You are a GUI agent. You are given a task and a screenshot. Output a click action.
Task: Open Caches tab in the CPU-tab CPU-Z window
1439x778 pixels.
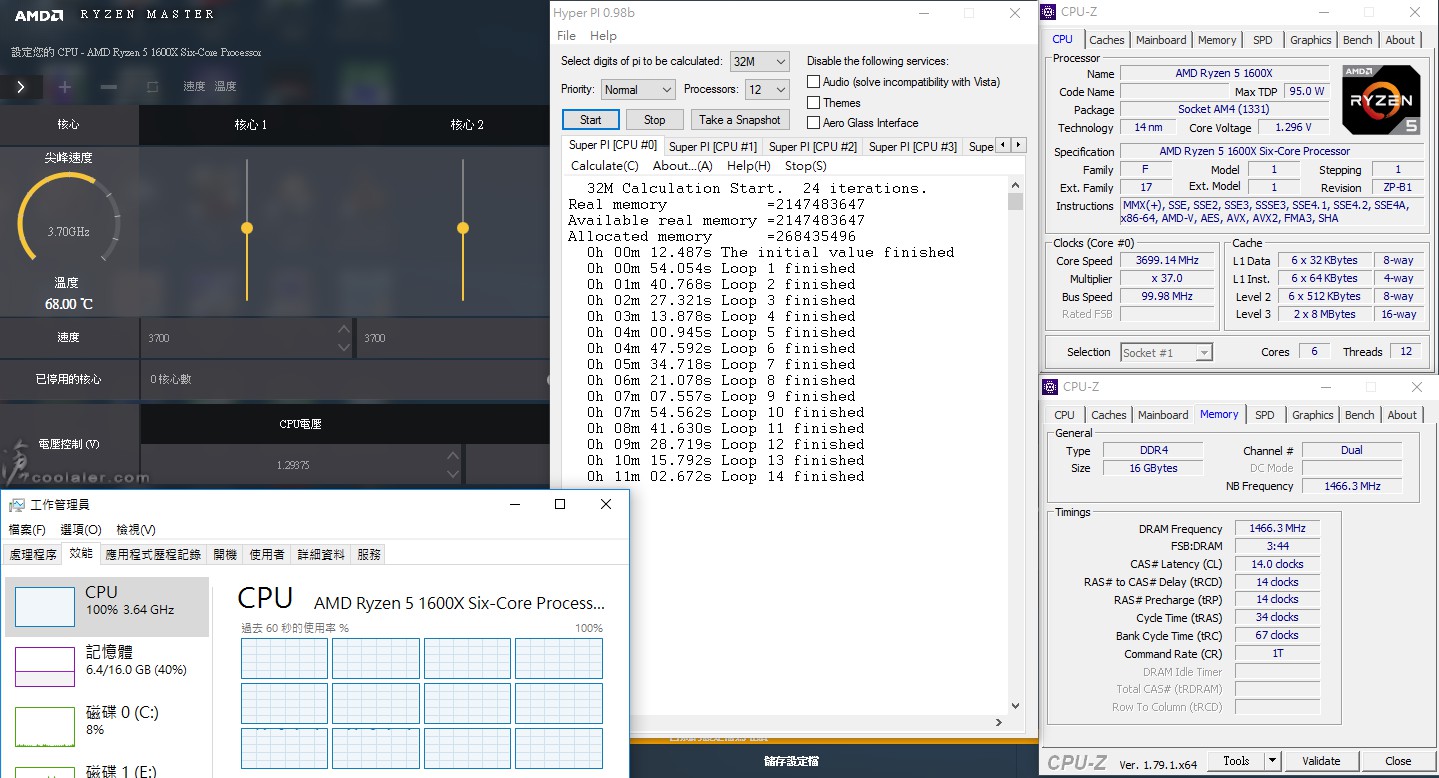point(1107,40)
